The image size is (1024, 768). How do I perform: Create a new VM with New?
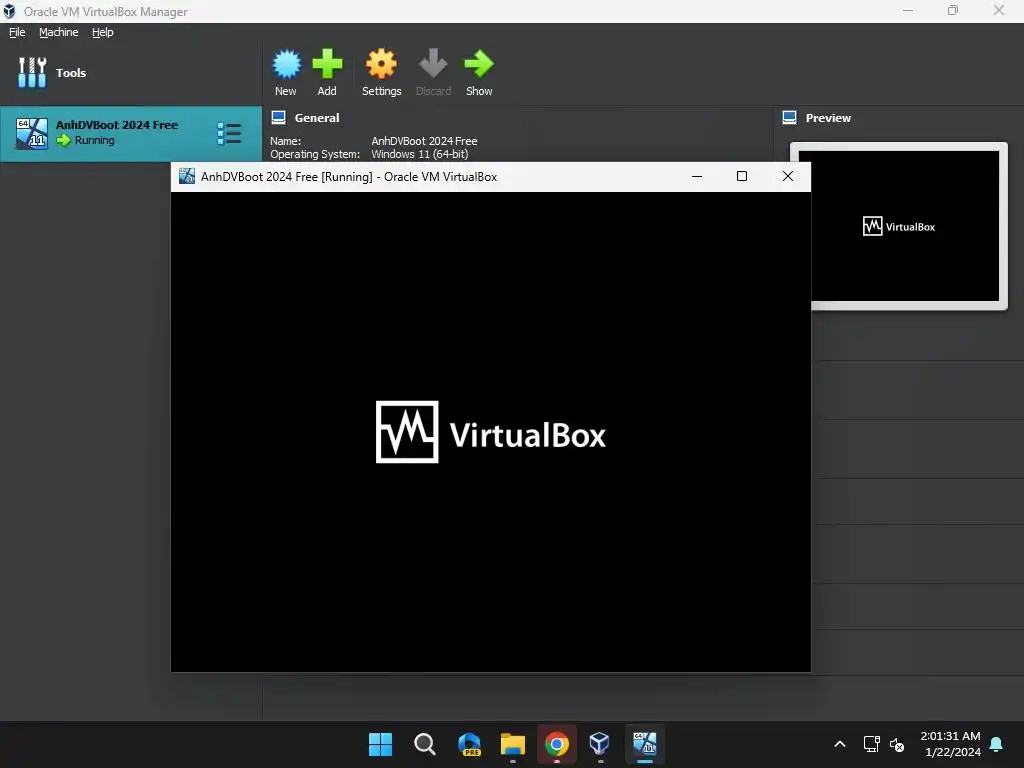[285, 72]
